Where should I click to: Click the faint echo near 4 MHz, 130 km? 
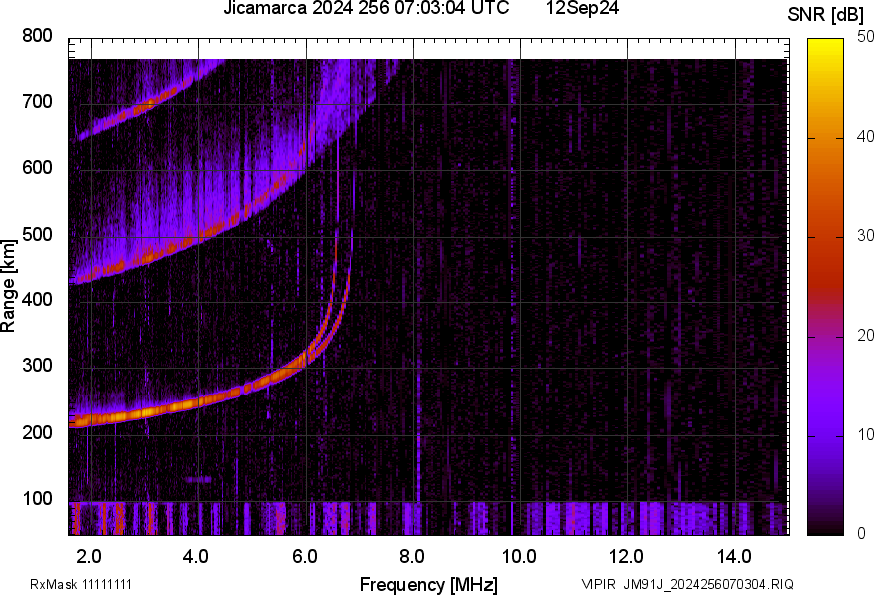point(198,479)
